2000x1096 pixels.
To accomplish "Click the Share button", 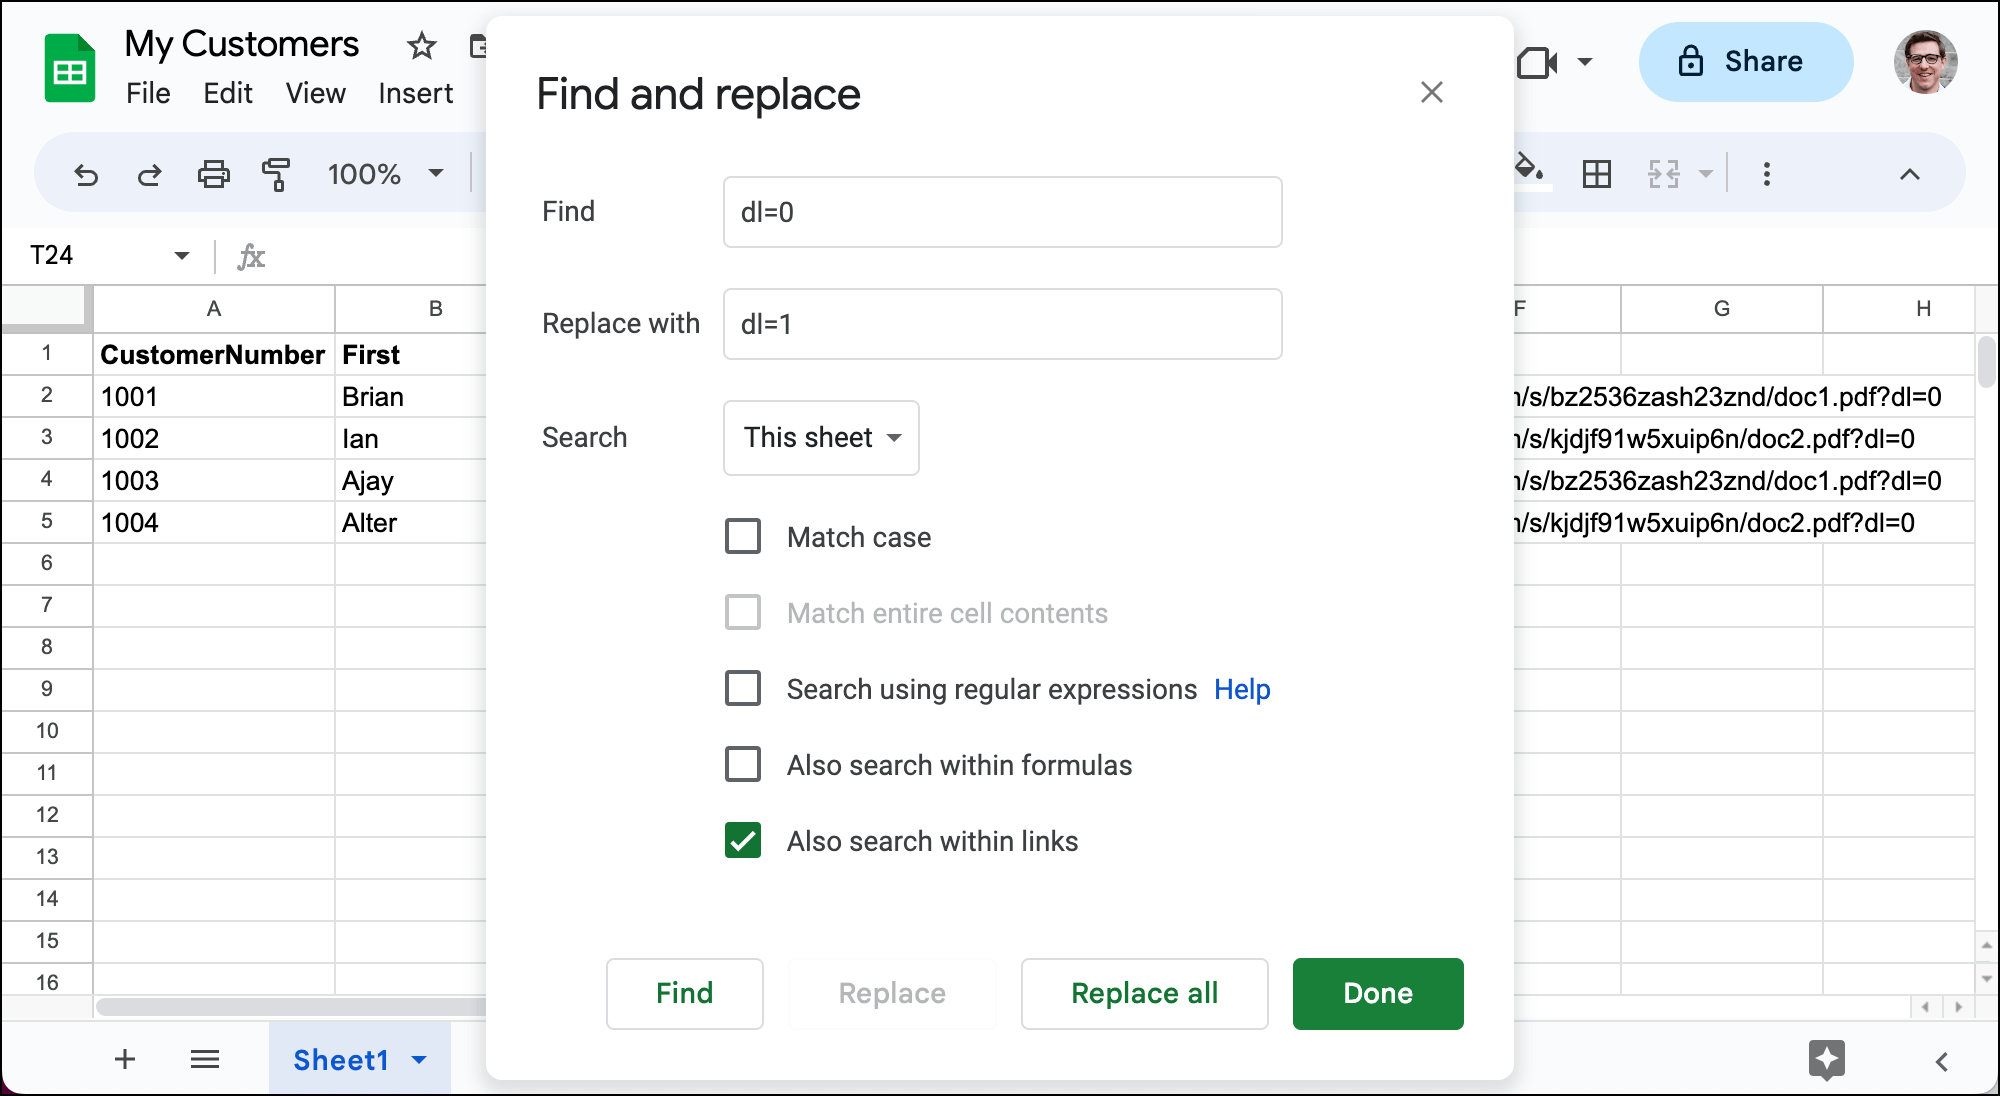I will click(x=1746, y=62).
